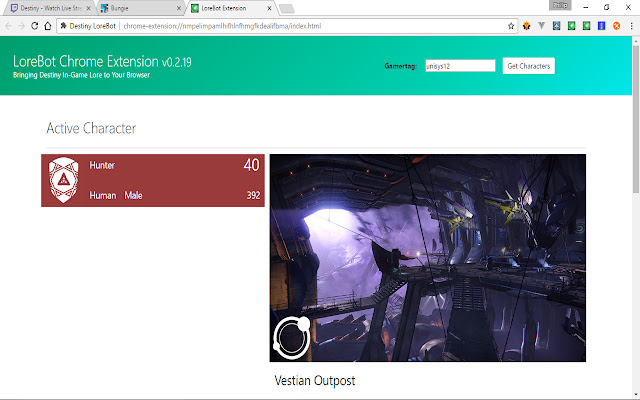Click the scrollbar up arrow
This screenshot has height=400, width=640.
(x=636, y=40)
